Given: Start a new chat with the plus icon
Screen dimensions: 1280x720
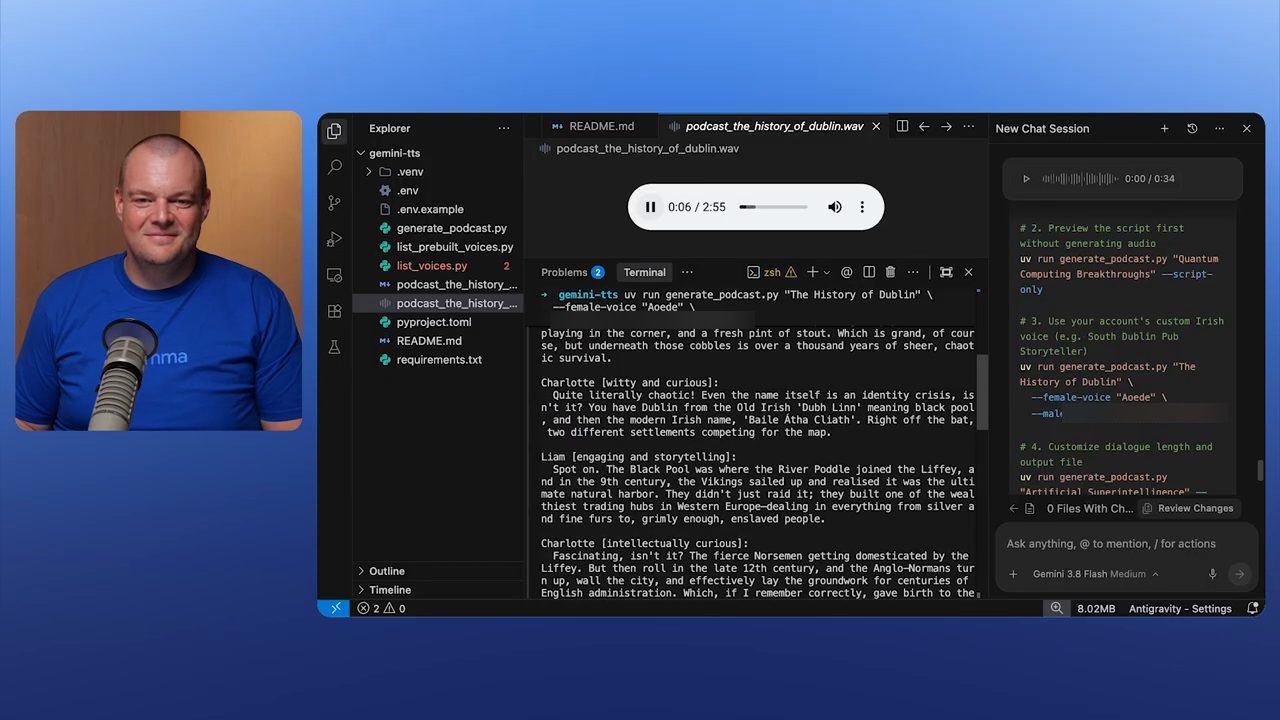Looking at the screenshot, I should tap(1164, 128).
